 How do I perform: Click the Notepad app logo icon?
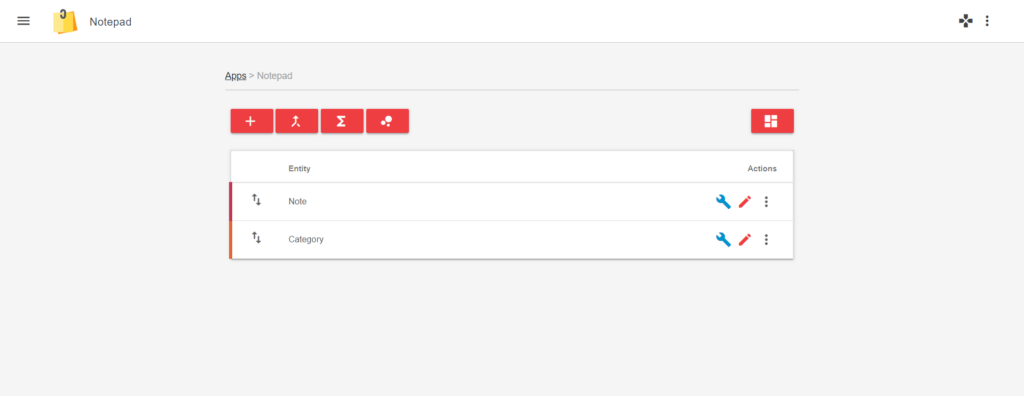click(65, 22)
